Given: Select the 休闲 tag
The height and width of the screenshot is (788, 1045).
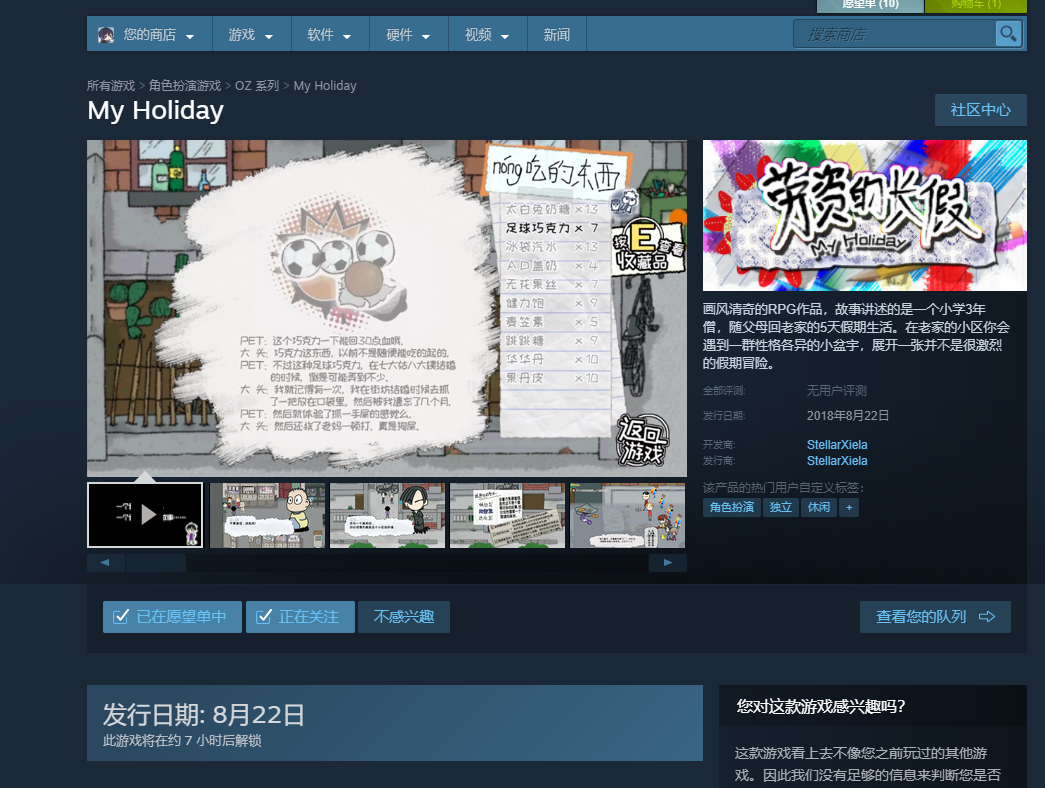Looking at the screenshot, I should coord(819,507).
